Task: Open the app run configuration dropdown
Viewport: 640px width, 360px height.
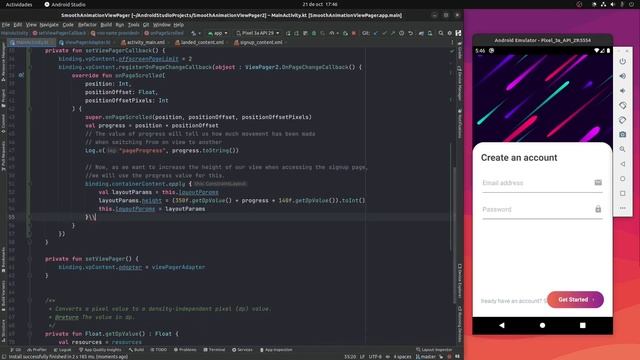Action: coord(218,33)
